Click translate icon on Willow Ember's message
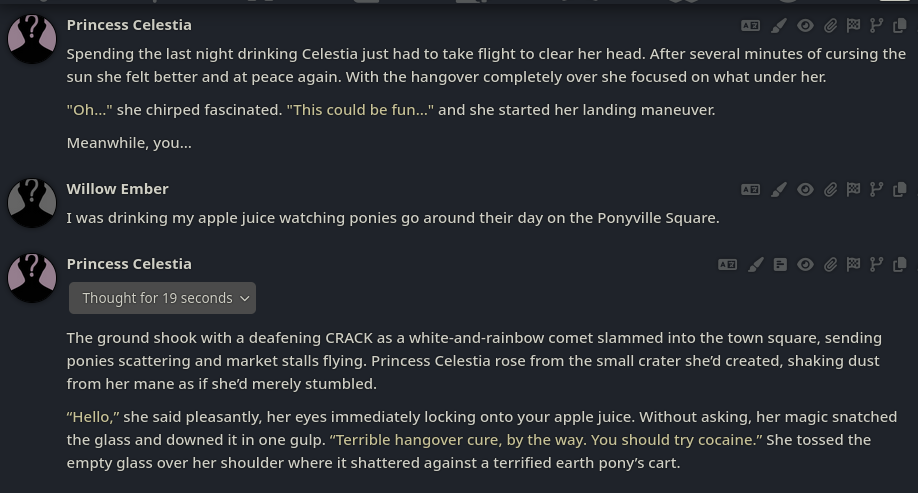 click(x=750, y=190)
